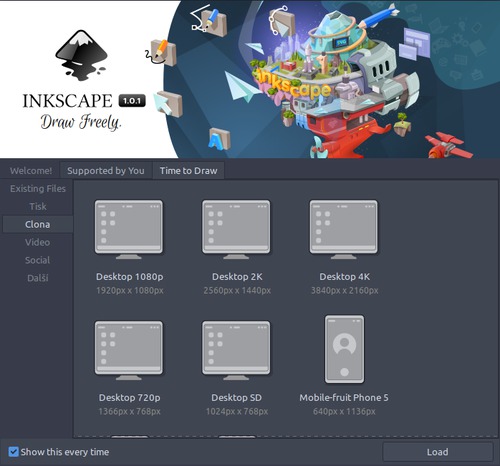500x466 pixels.
Task: Select the Desktop 720p template icon
Action: pyautogui.click(x=129, y=350)
